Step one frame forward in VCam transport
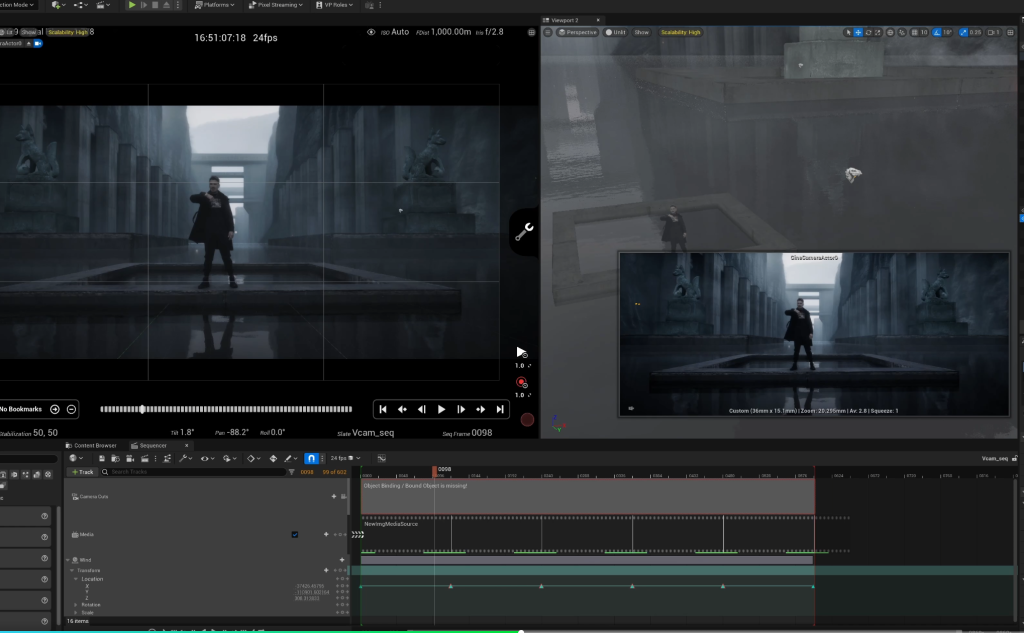The height and width of the screenshot is (633, 1024). pyautogui.click(x=461, y=409)
